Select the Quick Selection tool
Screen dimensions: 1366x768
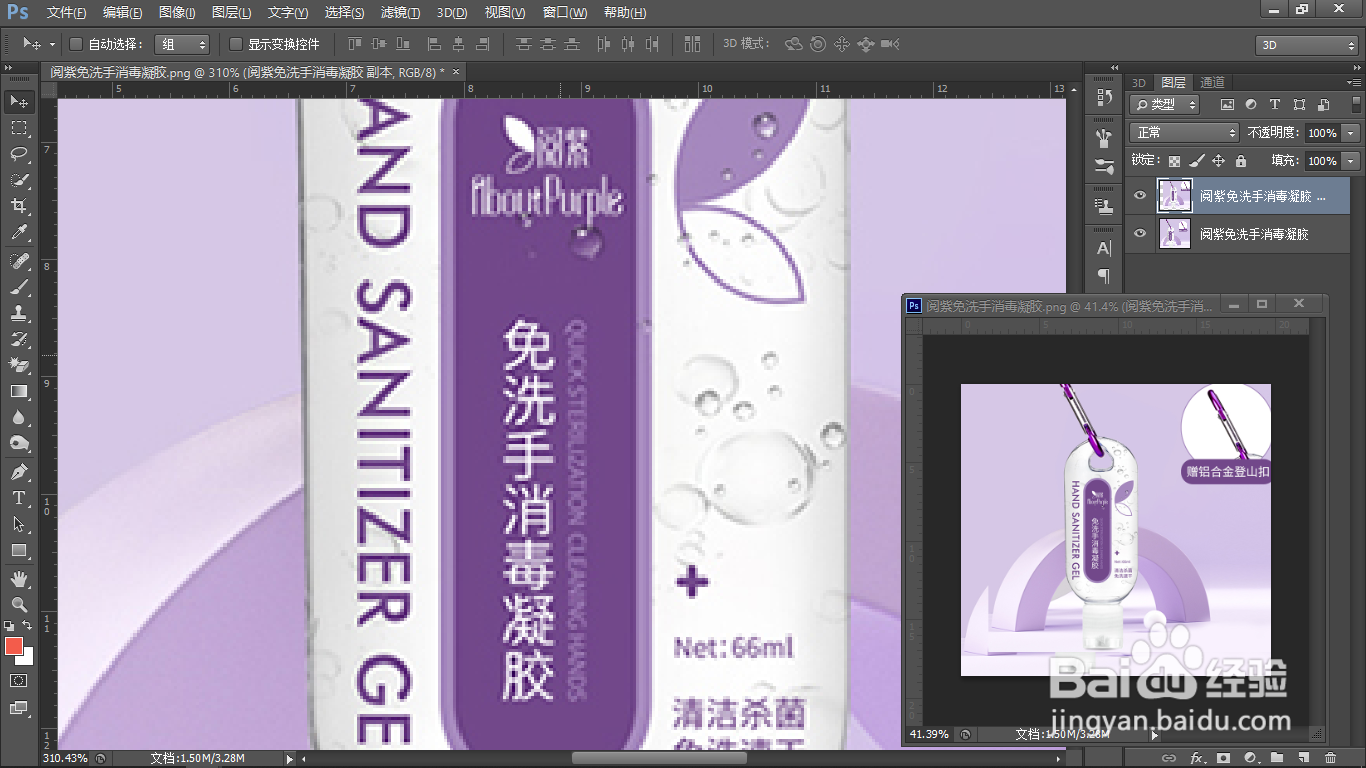point(19,180)
